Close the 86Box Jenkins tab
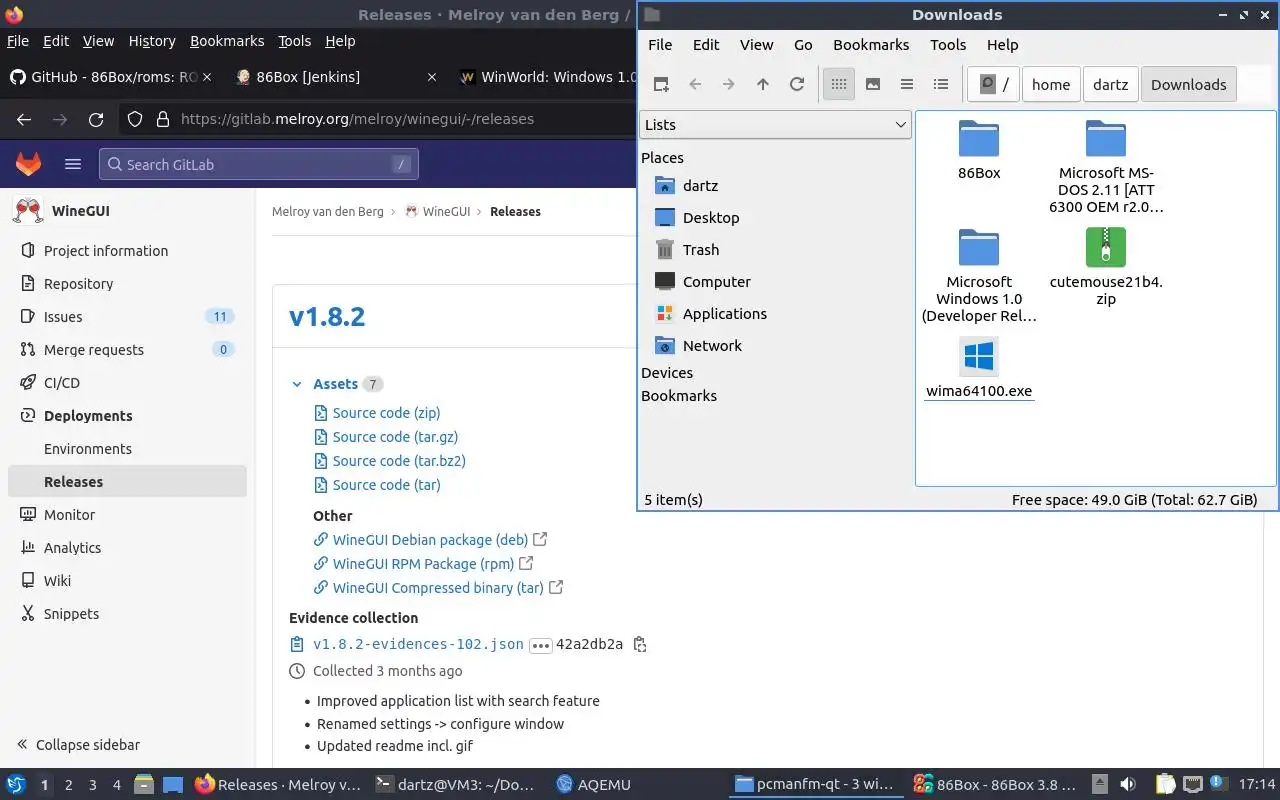1280x800 pixels. point(432,77)
